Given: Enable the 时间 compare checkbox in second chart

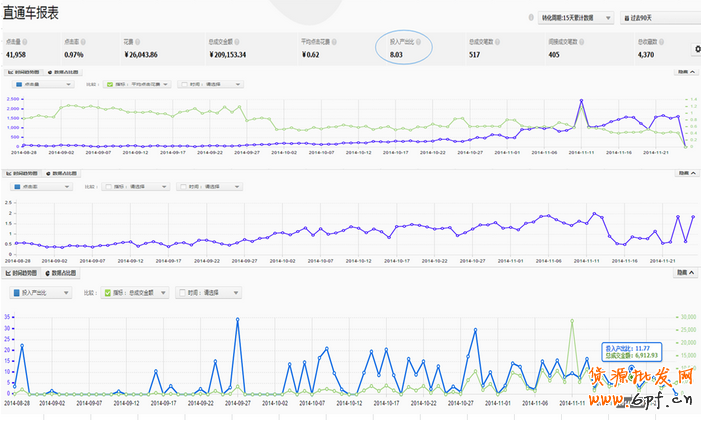Looking at the screenshot, I should [x=183, y=186].
